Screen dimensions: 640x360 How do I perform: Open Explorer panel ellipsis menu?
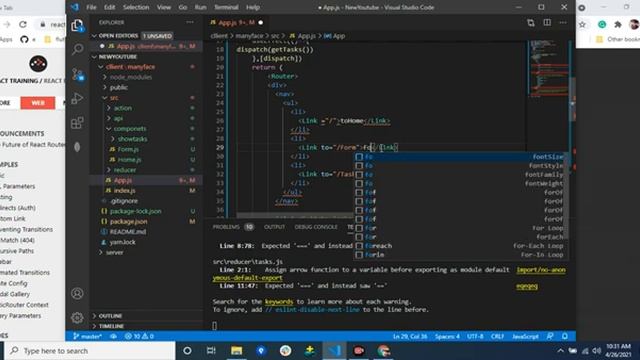pyautogui.click(x=190, y=22)
